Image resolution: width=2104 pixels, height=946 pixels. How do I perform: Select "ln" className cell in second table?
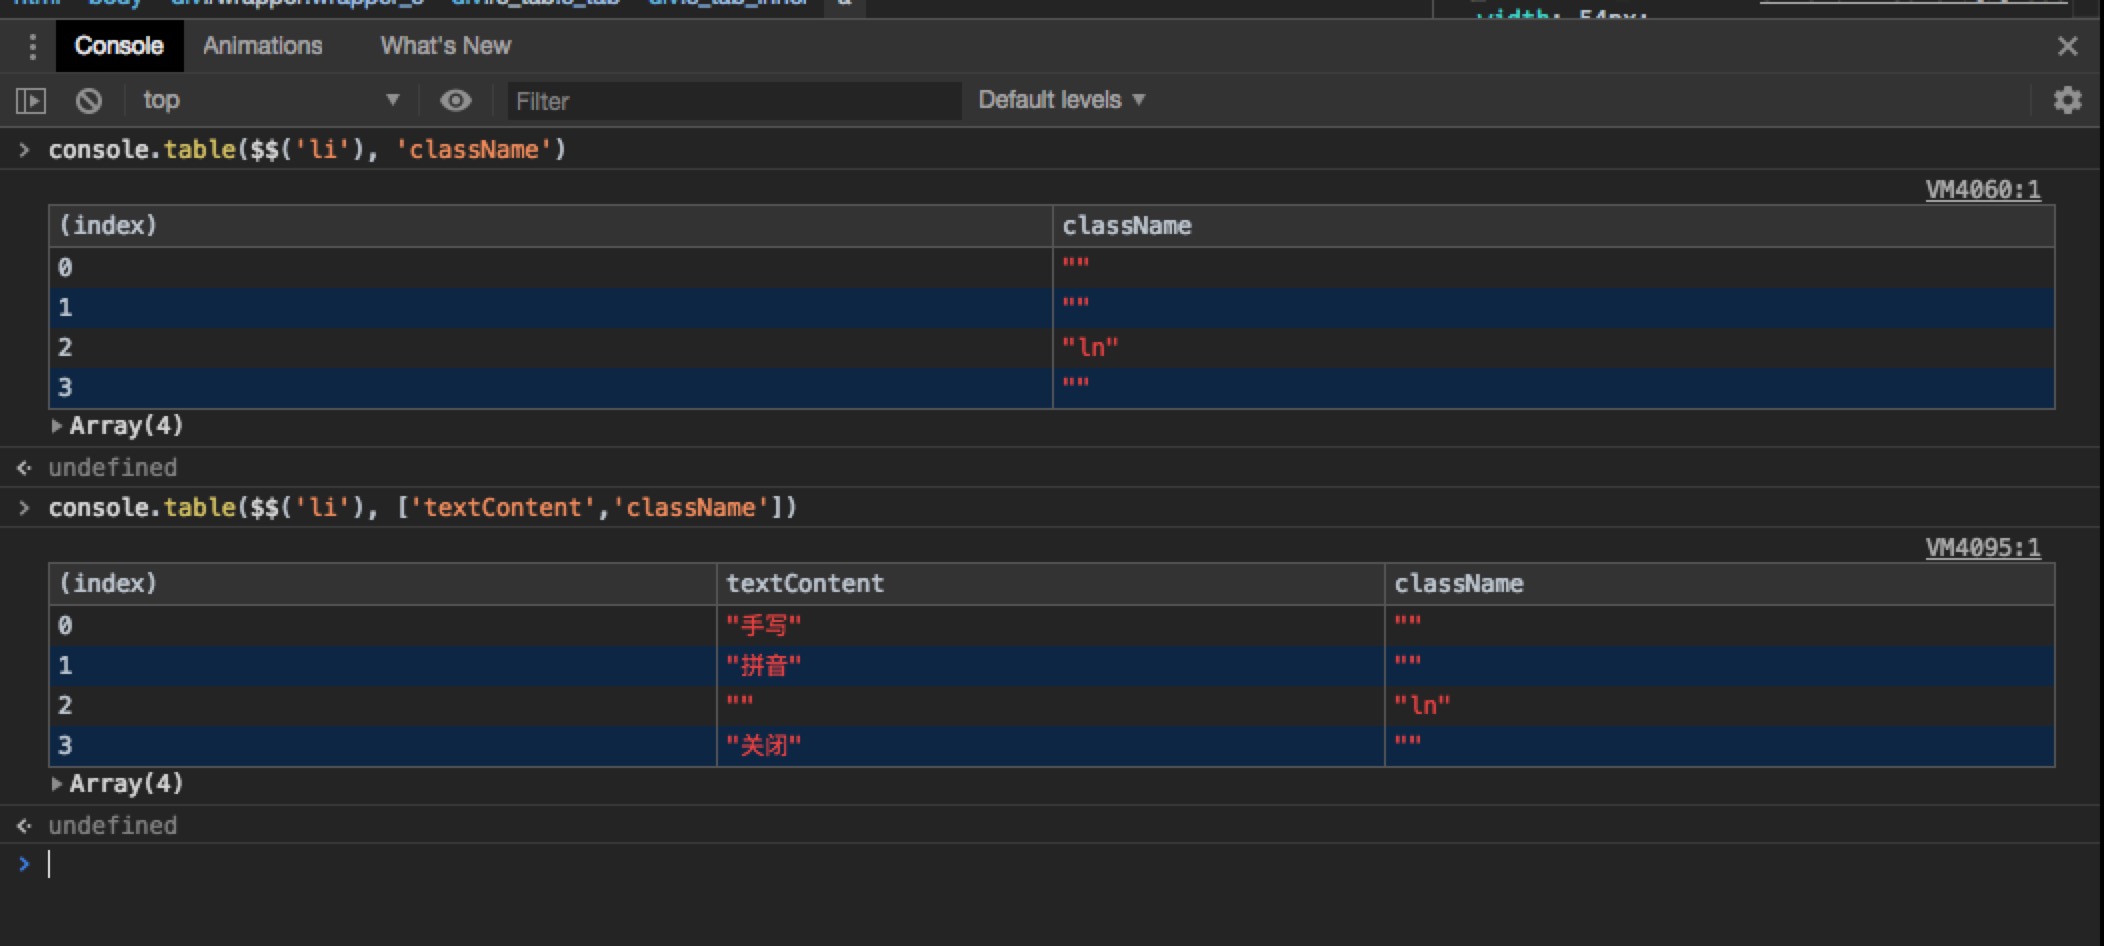pyautogui.click(x=1719, y=706)
